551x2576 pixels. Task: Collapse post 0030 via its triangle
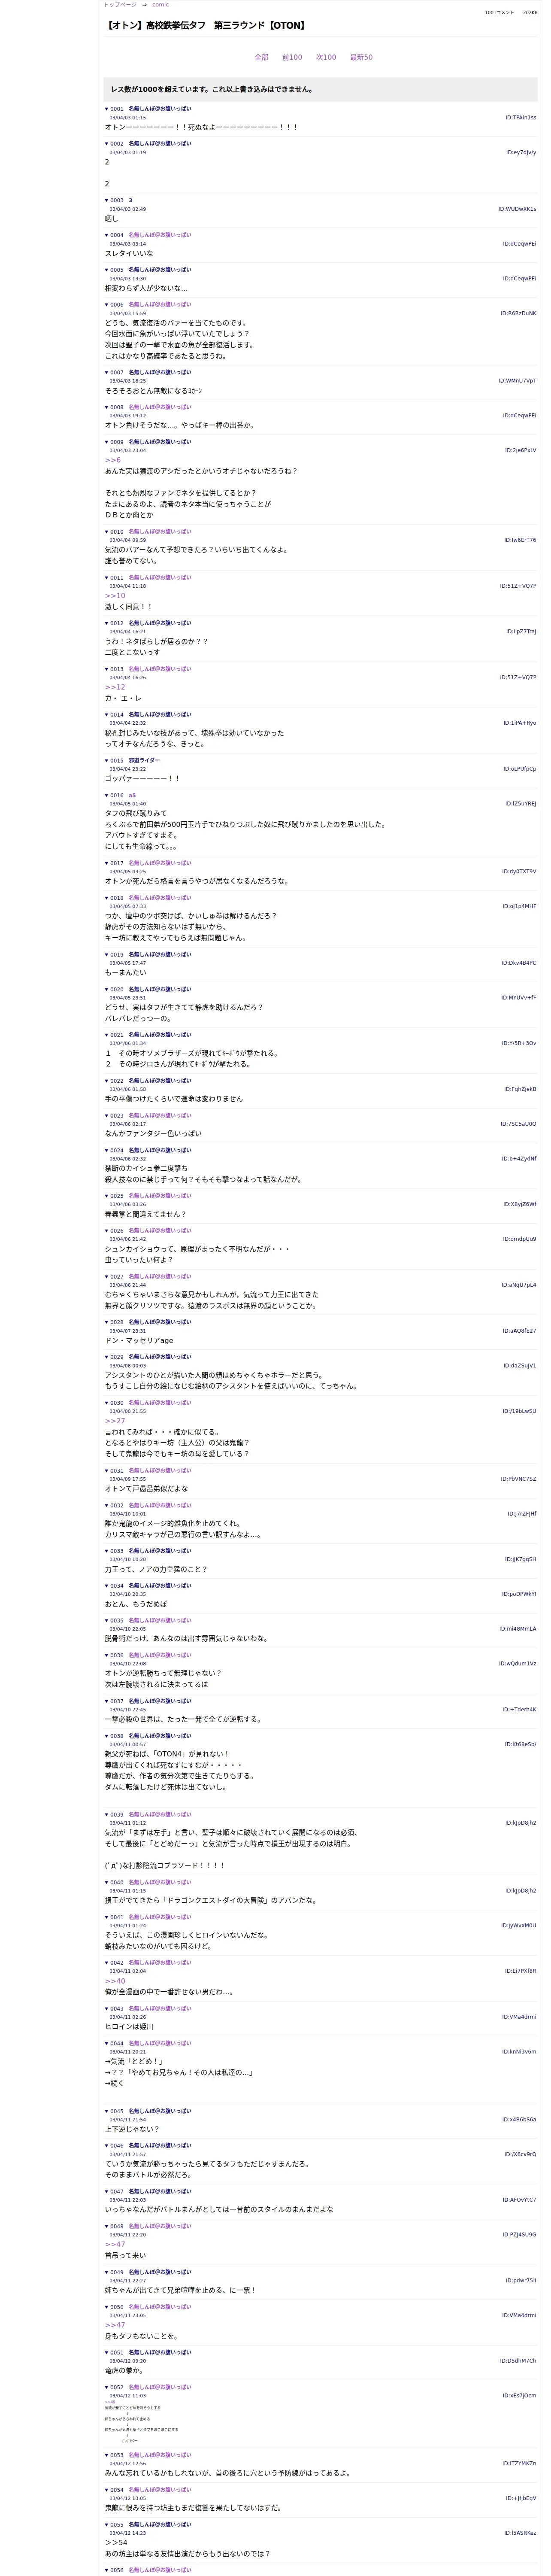pyautogui.click(x=107, y=1403)
